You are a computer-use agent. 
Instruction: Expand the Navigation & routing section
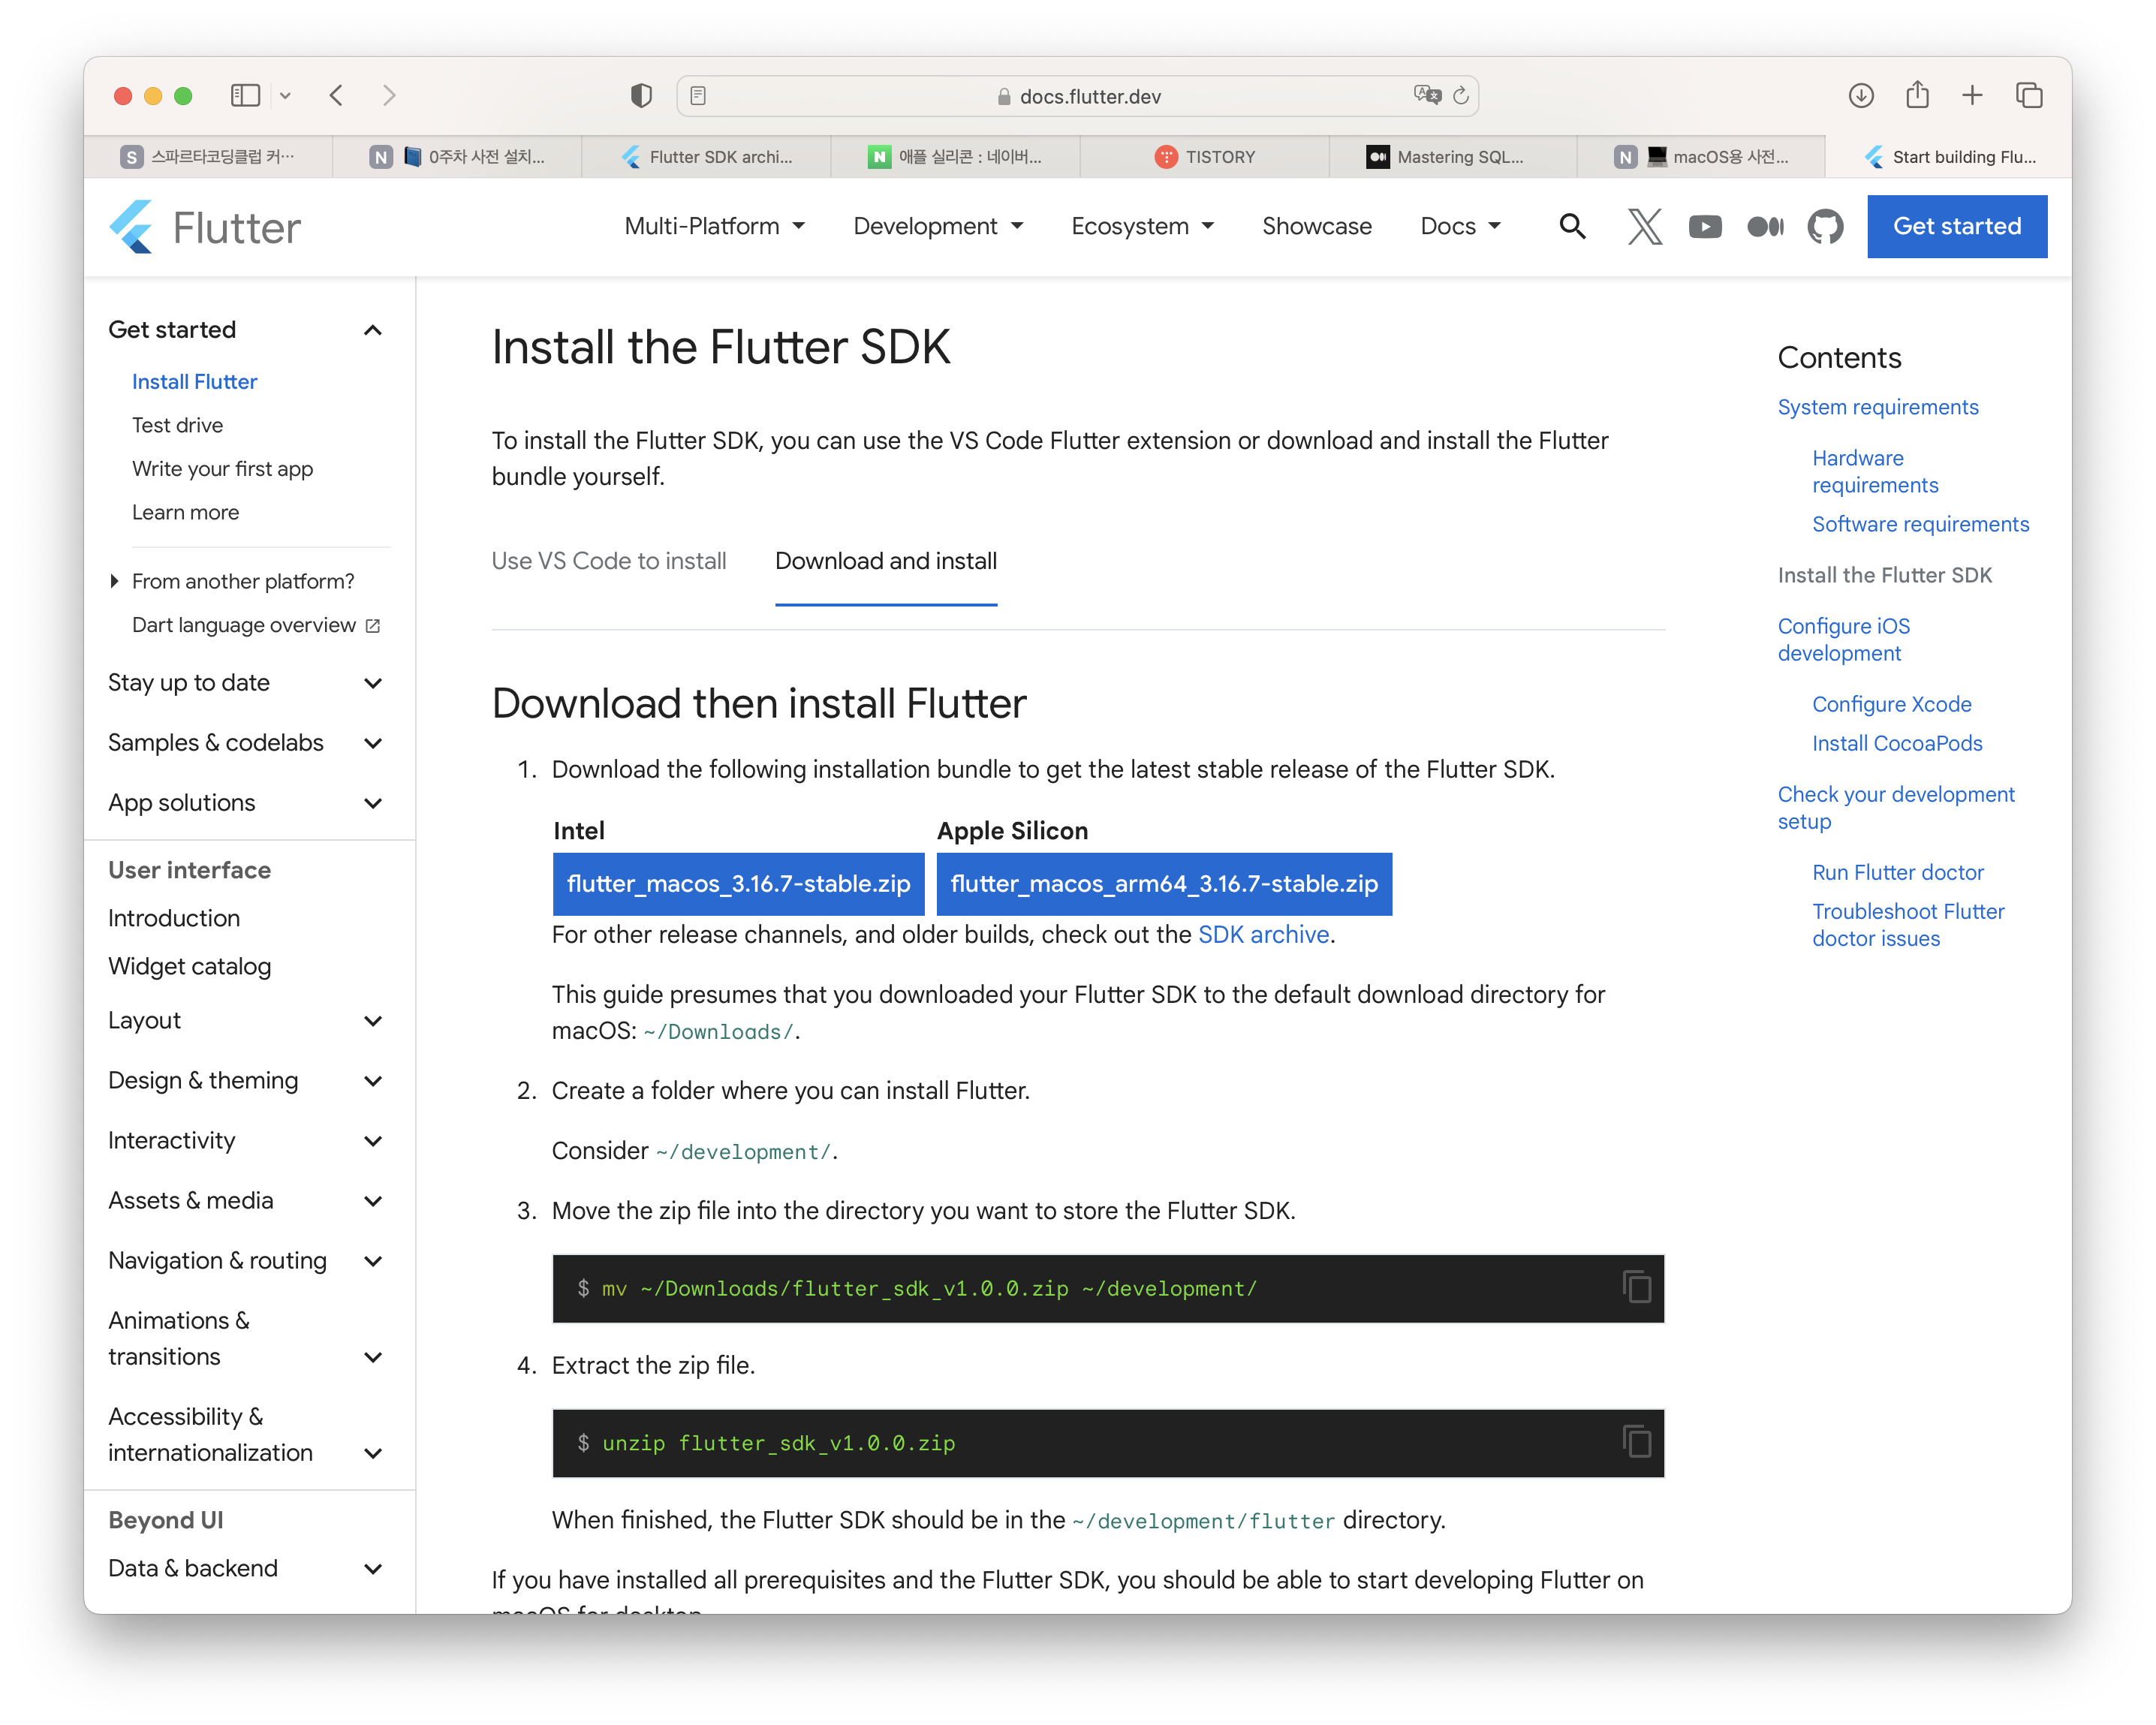pyautogui.click(x=373, y=1261)
